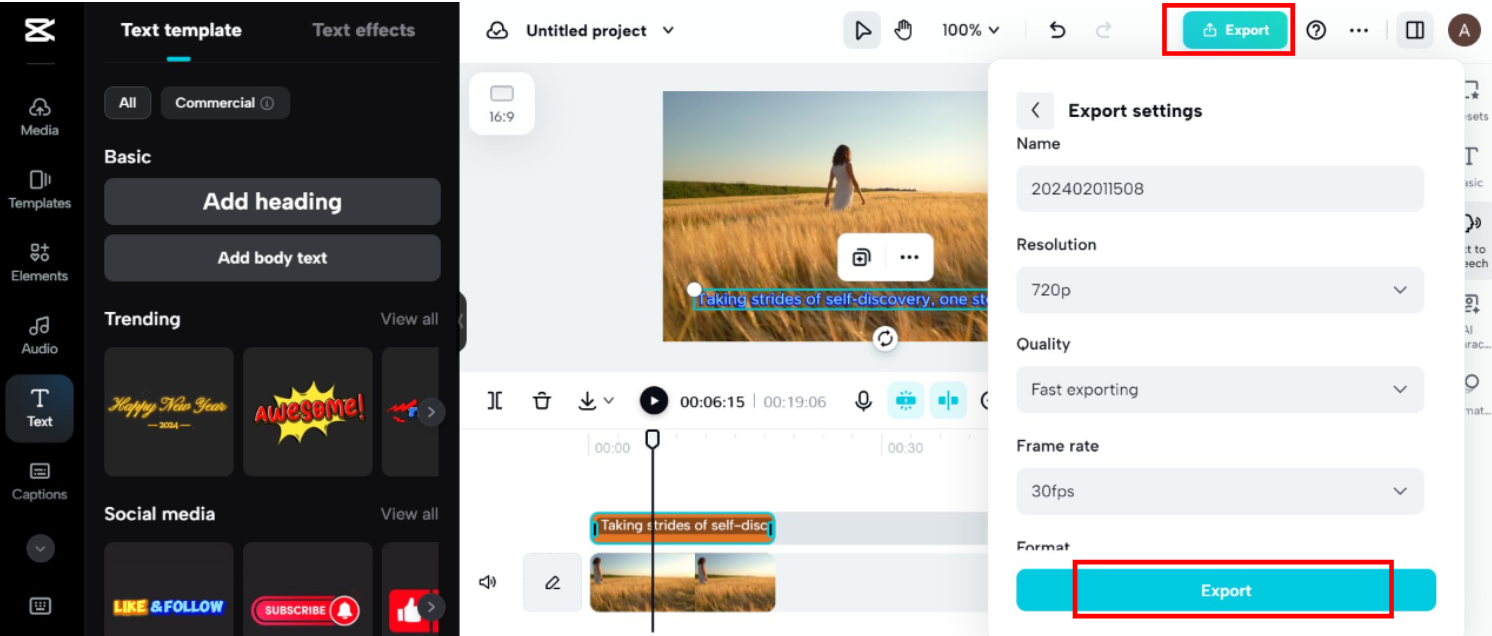Viewport: 1492px width, 636px height.
Task: Open the Elements panel
Action: tap(40, 262)
